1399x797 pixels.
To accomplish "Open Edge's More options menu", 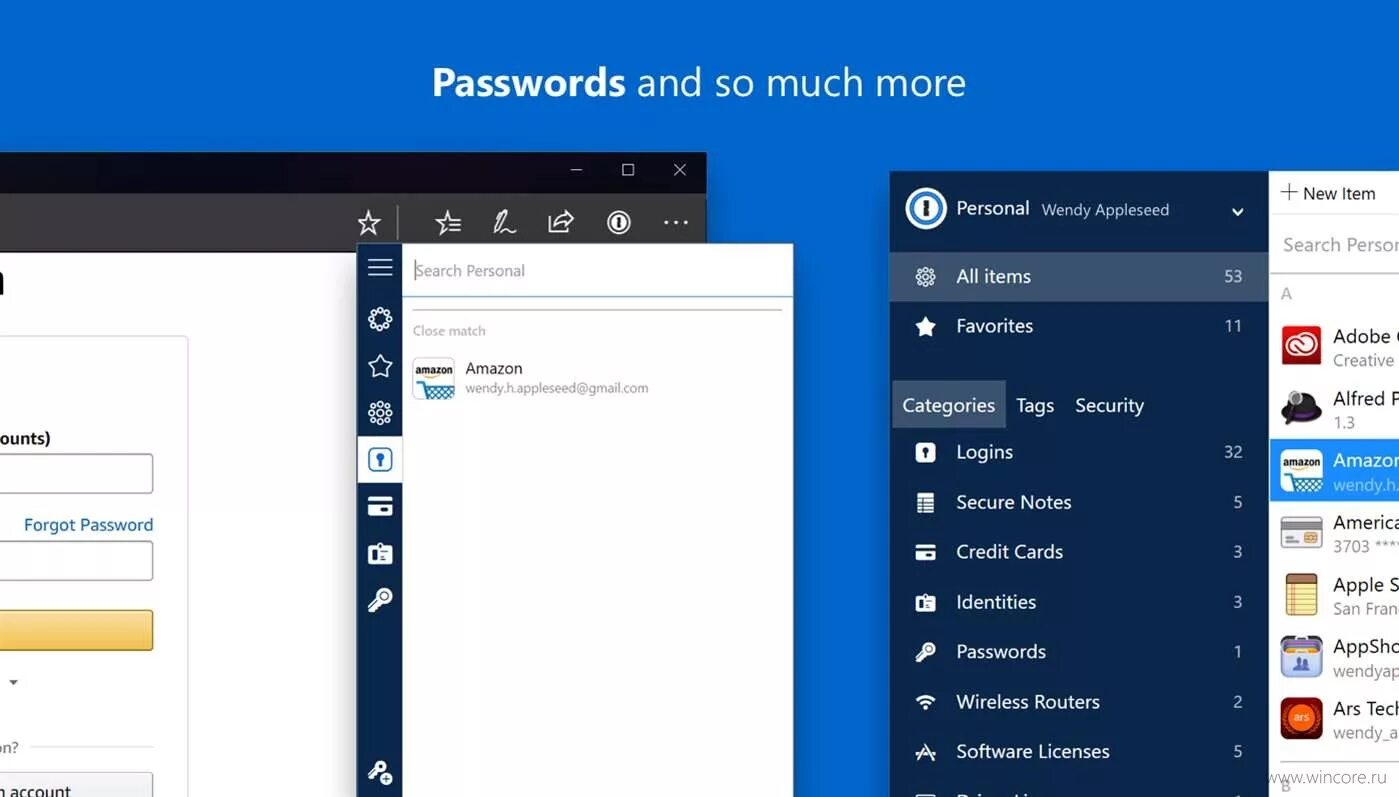I will click(675, 222).
